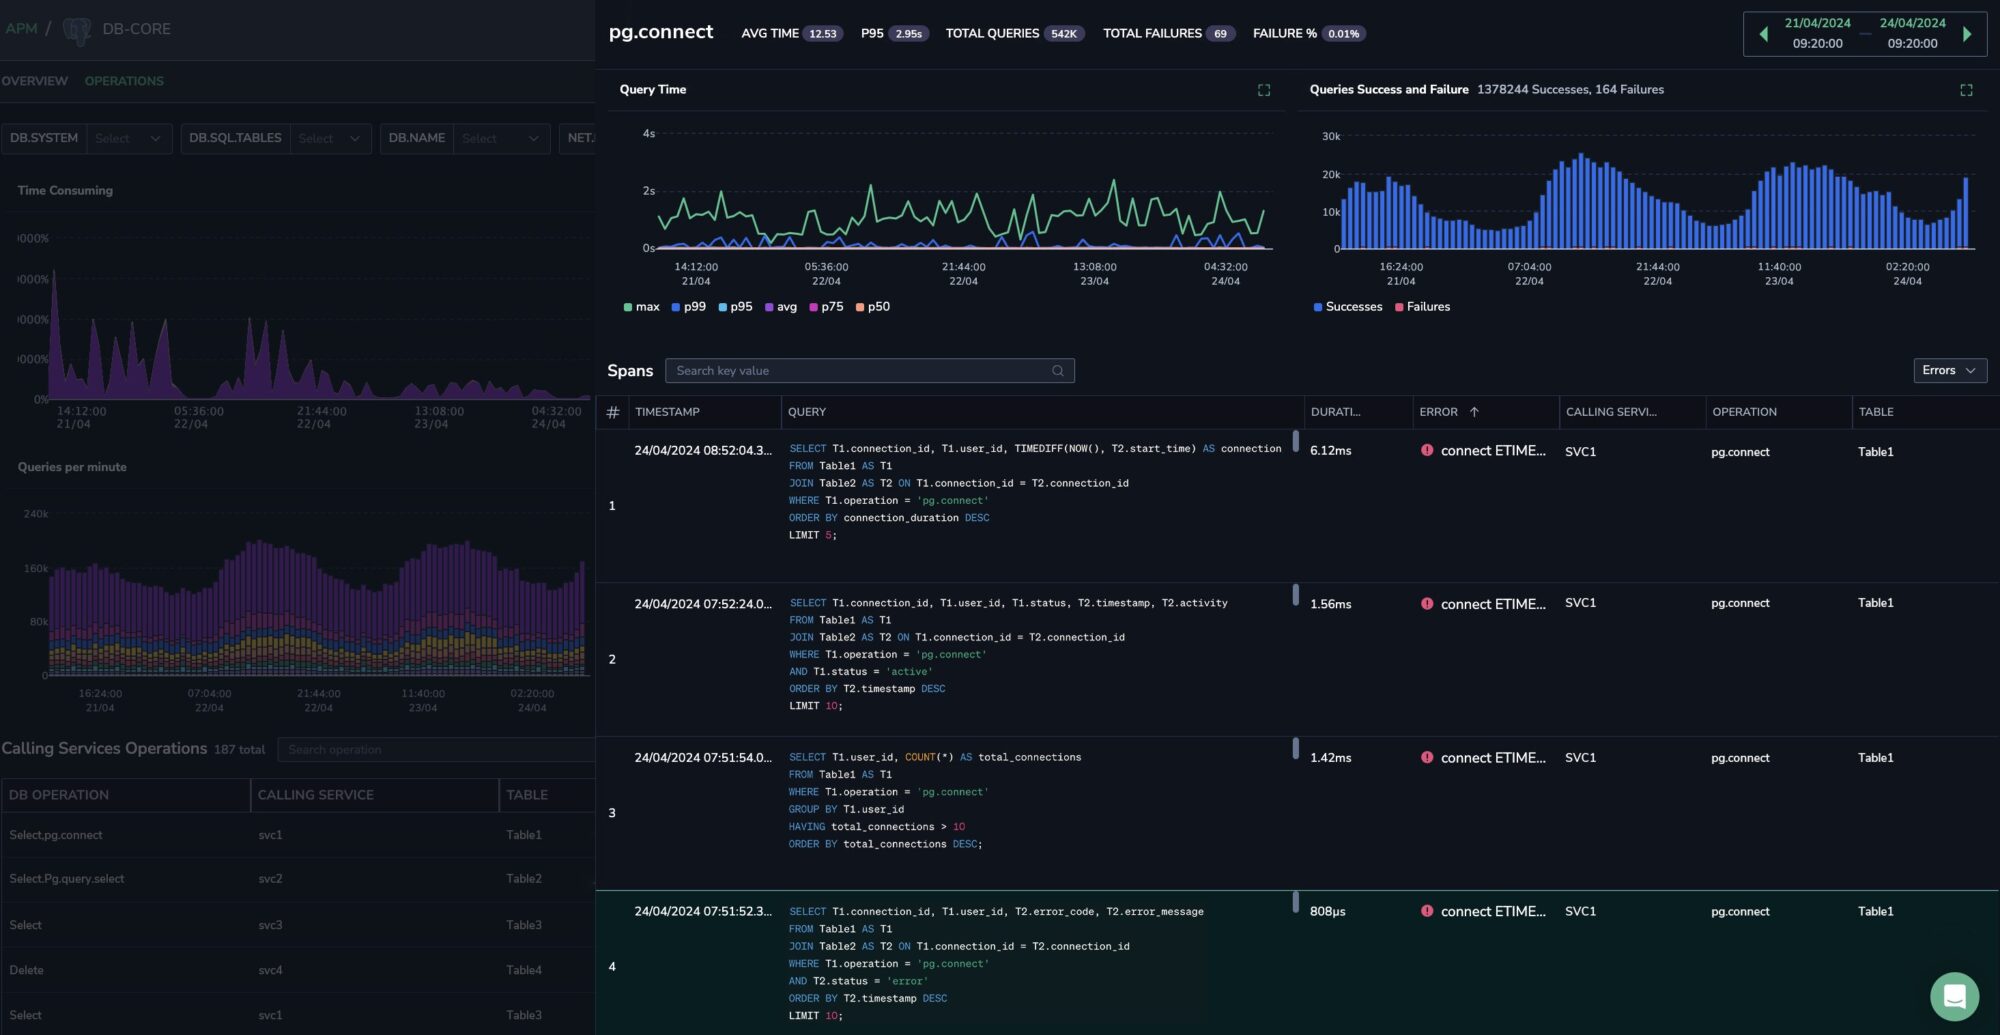The image size is (2000, 1035).
Task: Open the Errors filter dropdown
Action: pos(1949,371)
